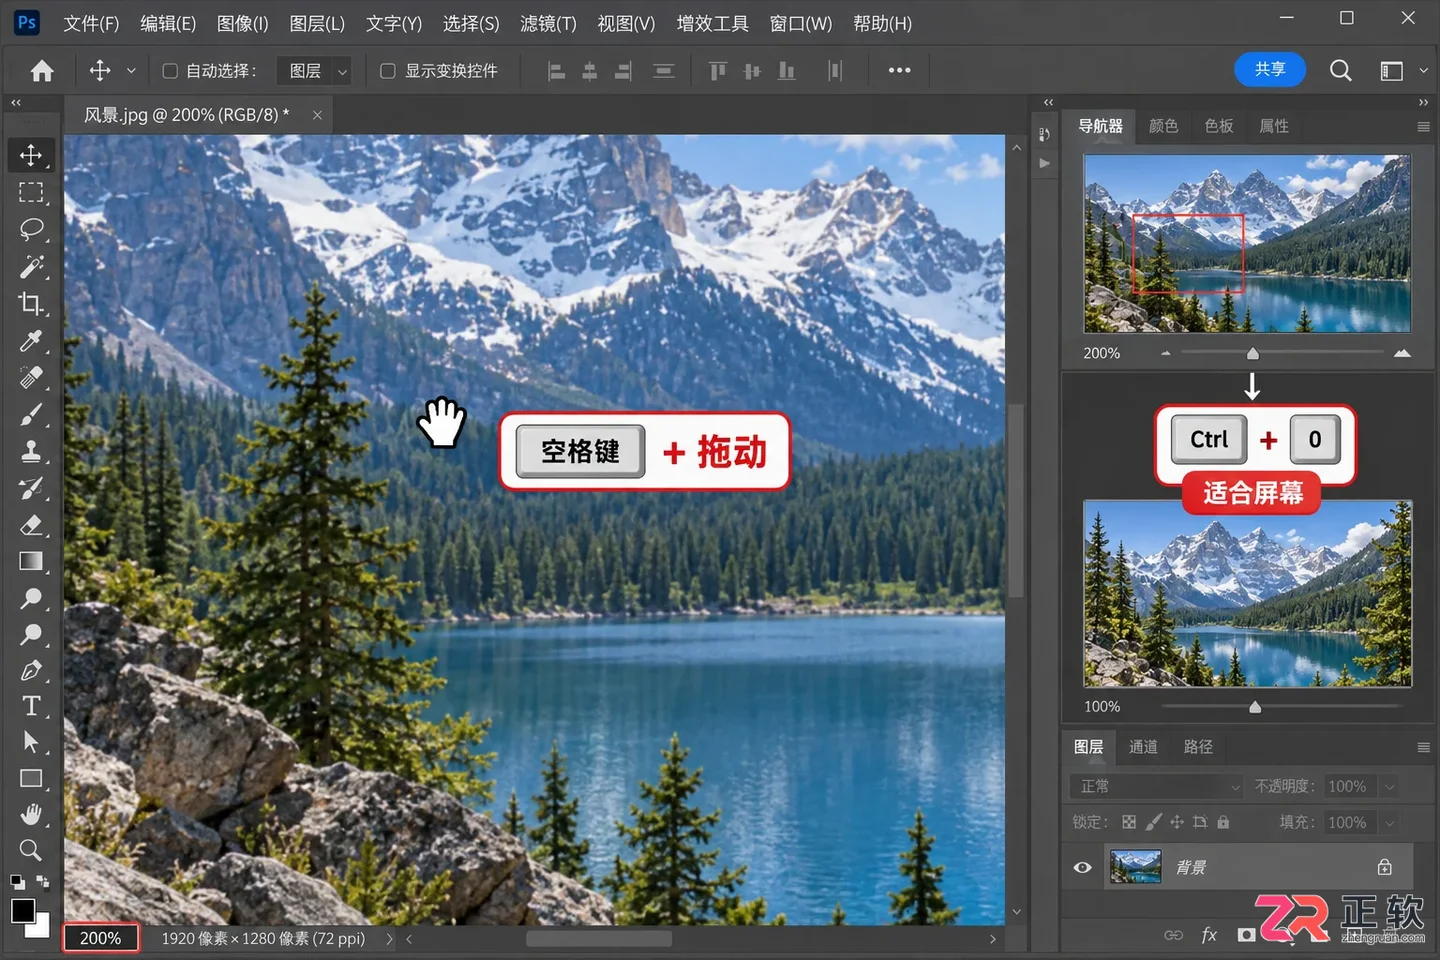This screenshot has height=960, width=1440.
Task: Click the Home icon in options bar
Action: 42,71
